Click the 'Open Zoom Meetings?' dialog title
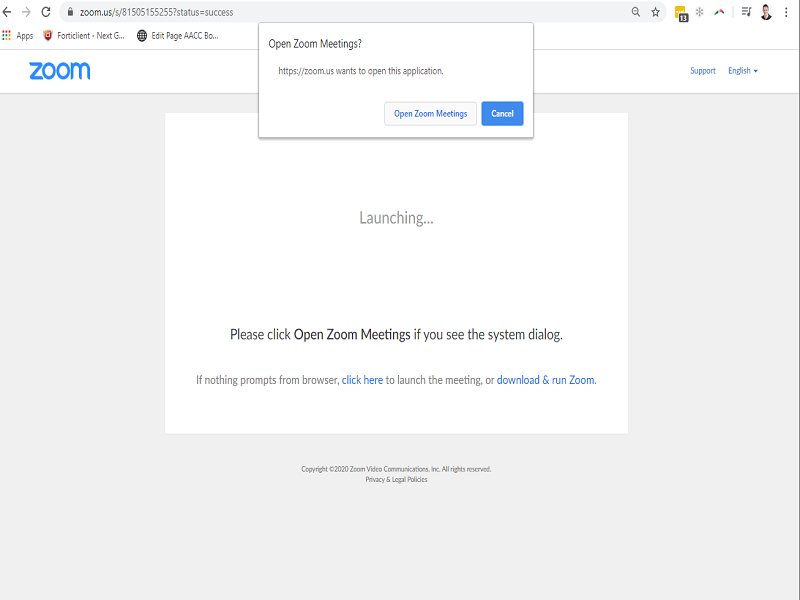800x600 pixels. [315, 44]
